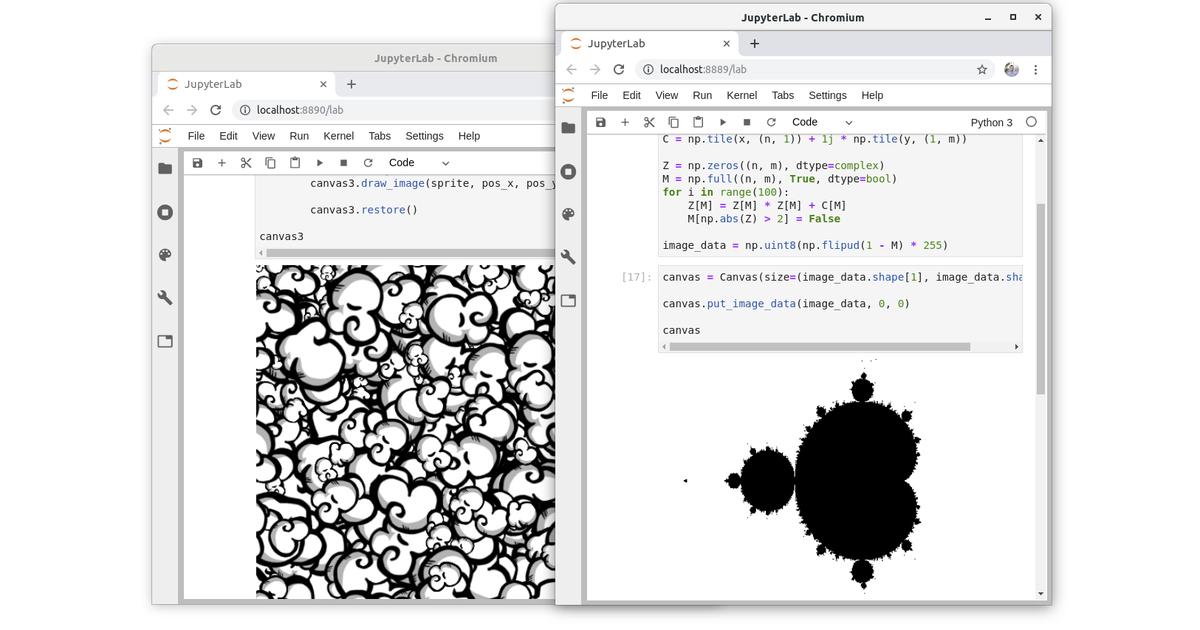The width and height of the screenshot is (1200, 630).
Task: Run the selected cell in the right notebook
Action: pyautogui.click(x=723, y=122)
